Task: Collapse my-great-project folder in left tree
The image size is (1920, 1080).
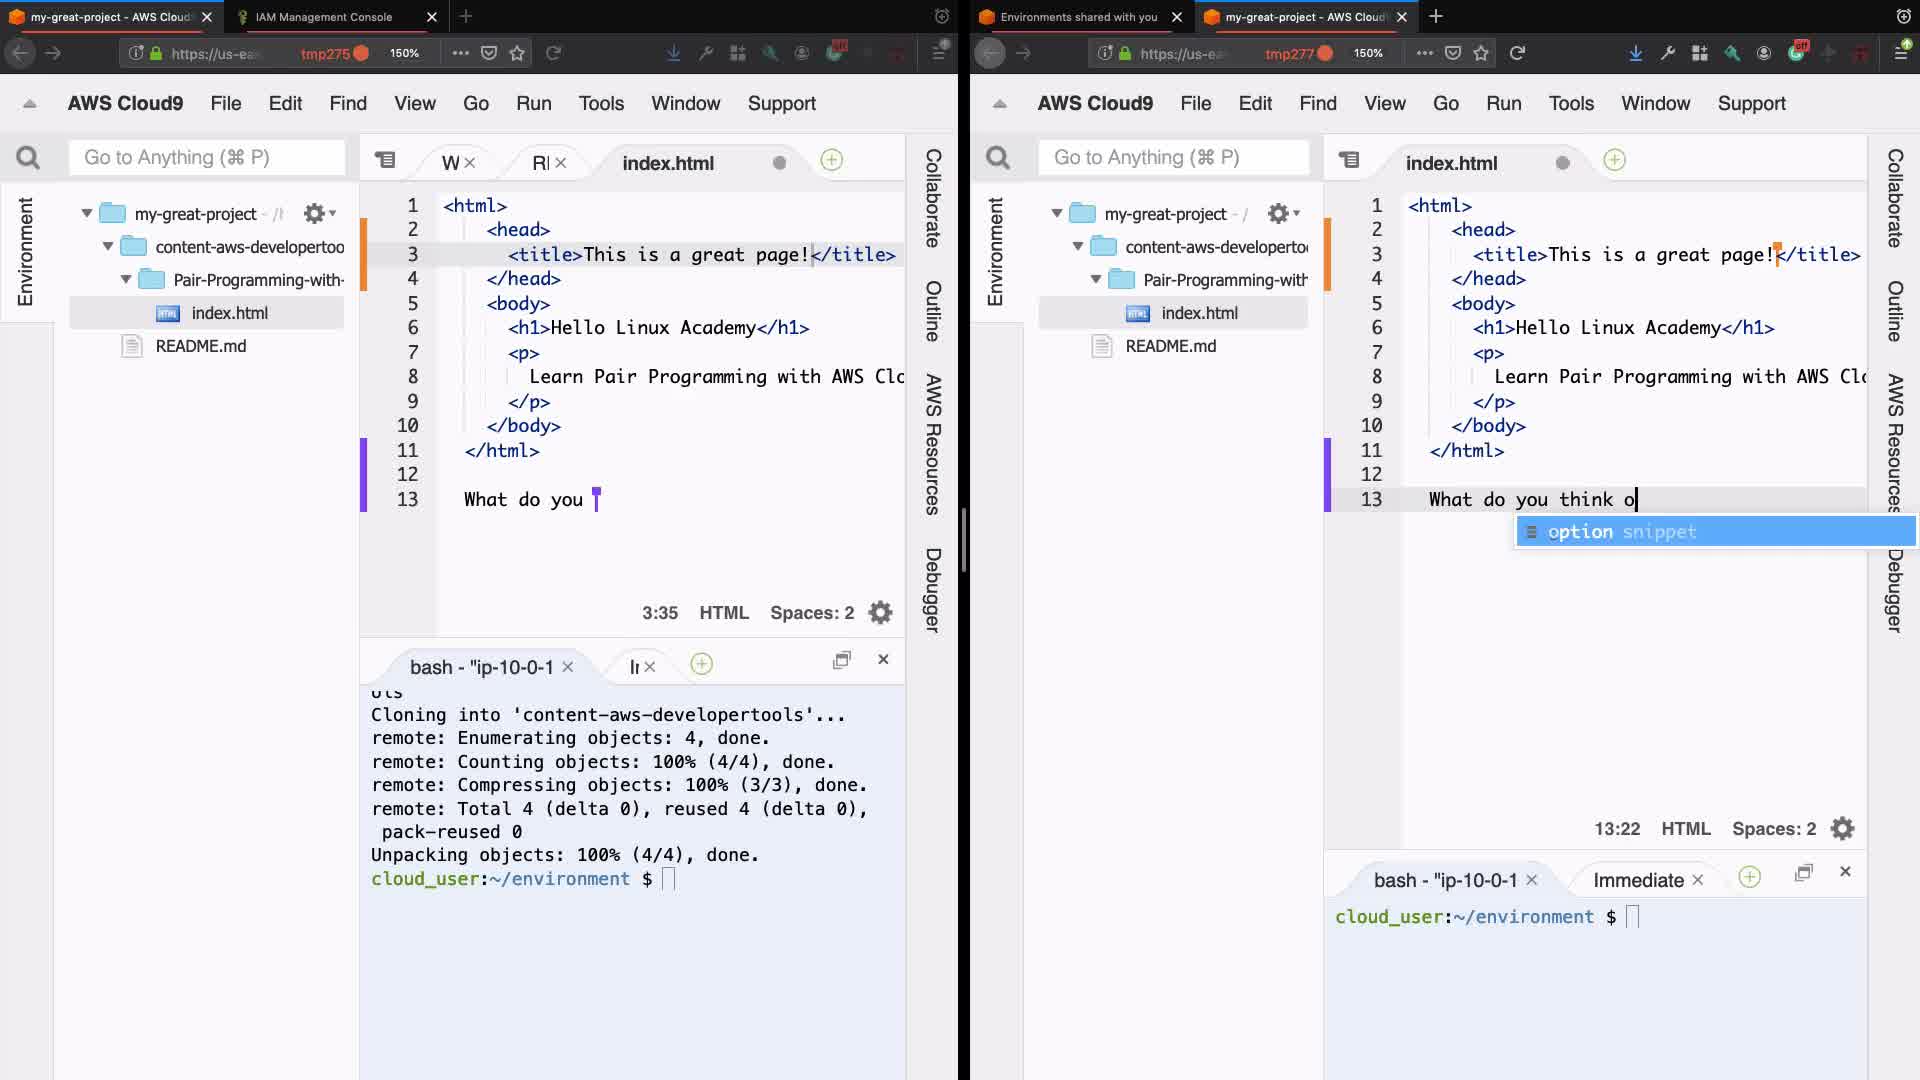Action: [87, 213]
